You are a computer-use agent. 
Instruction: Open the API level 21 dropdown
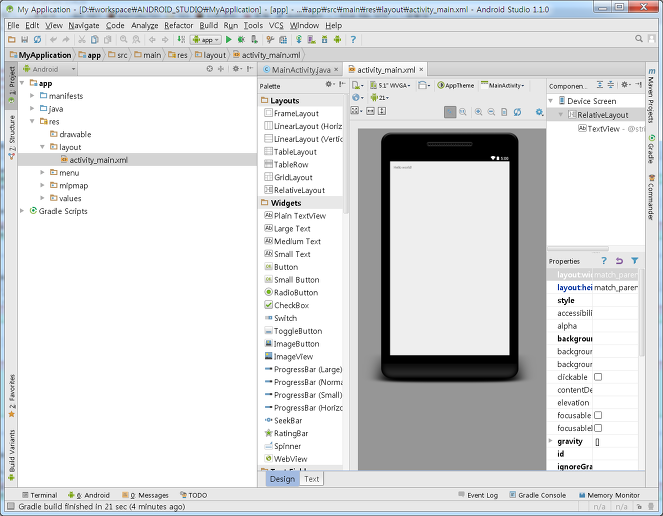(x=380, y=98)
